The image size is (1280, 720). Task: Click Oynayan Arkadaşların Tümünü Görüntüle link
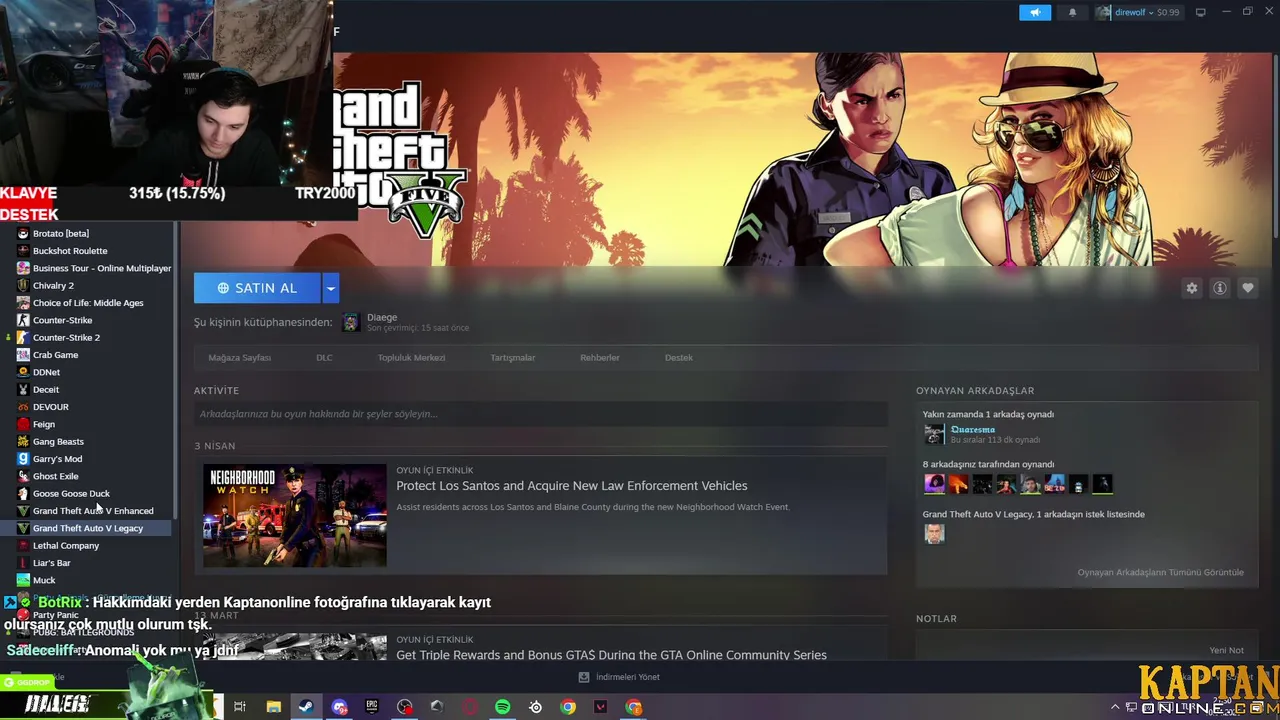coord(1160,572)
